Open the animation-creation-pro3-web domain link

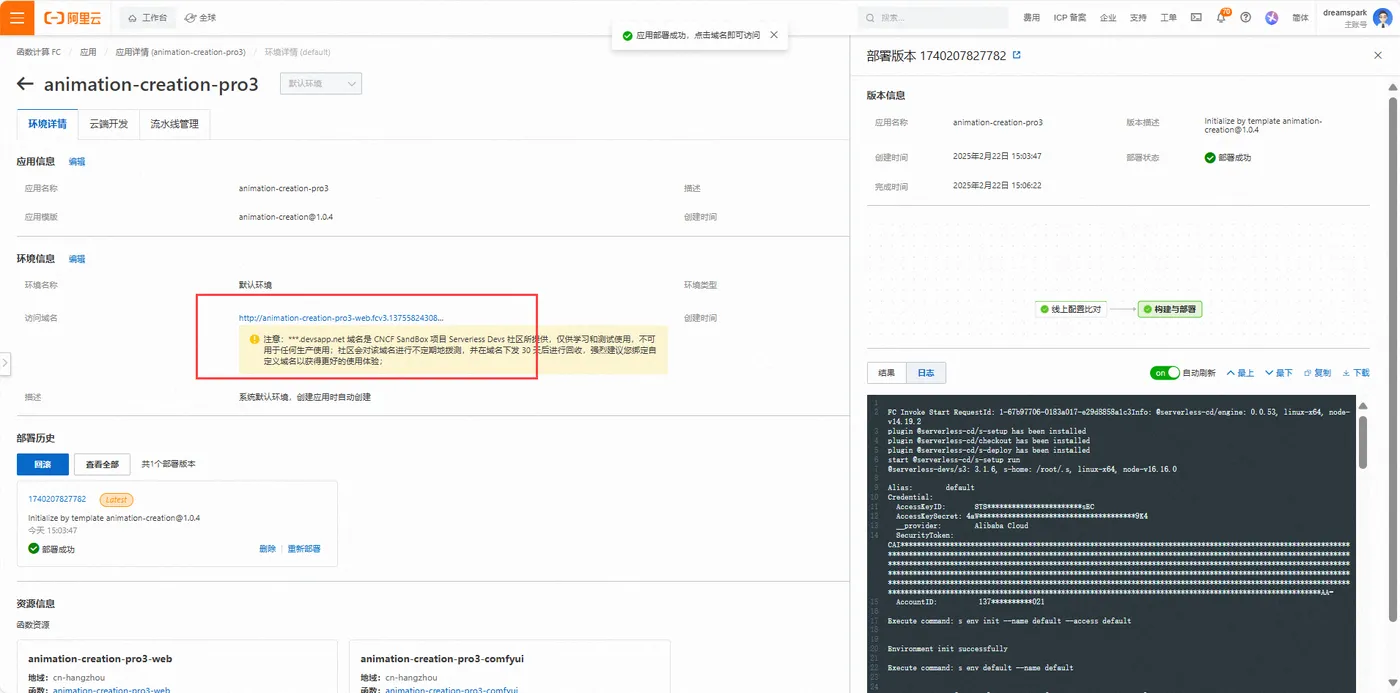pyautogui.click(x=340, y=318)
